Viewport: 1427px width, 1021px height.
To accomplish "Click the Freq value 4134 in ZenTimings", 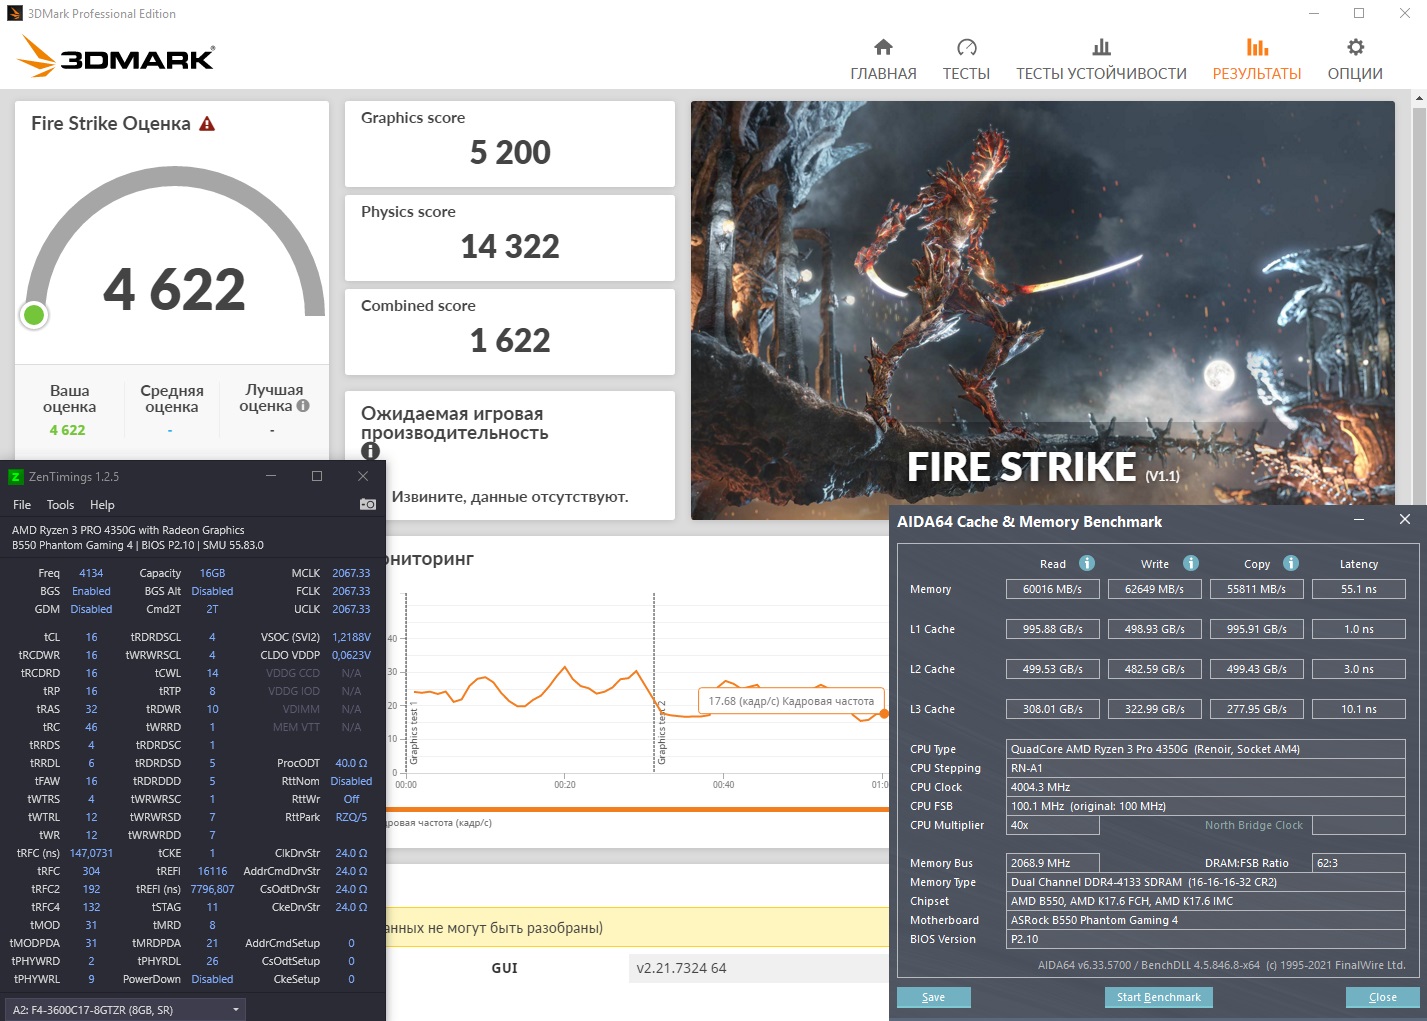I will tap(91, 573).
